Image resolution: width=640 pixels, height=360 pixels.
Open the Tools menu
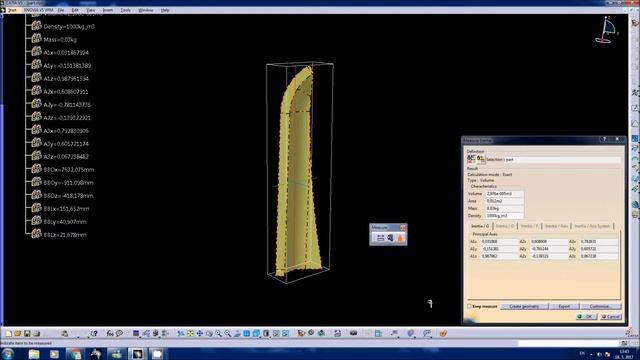[x=126, y=10]
